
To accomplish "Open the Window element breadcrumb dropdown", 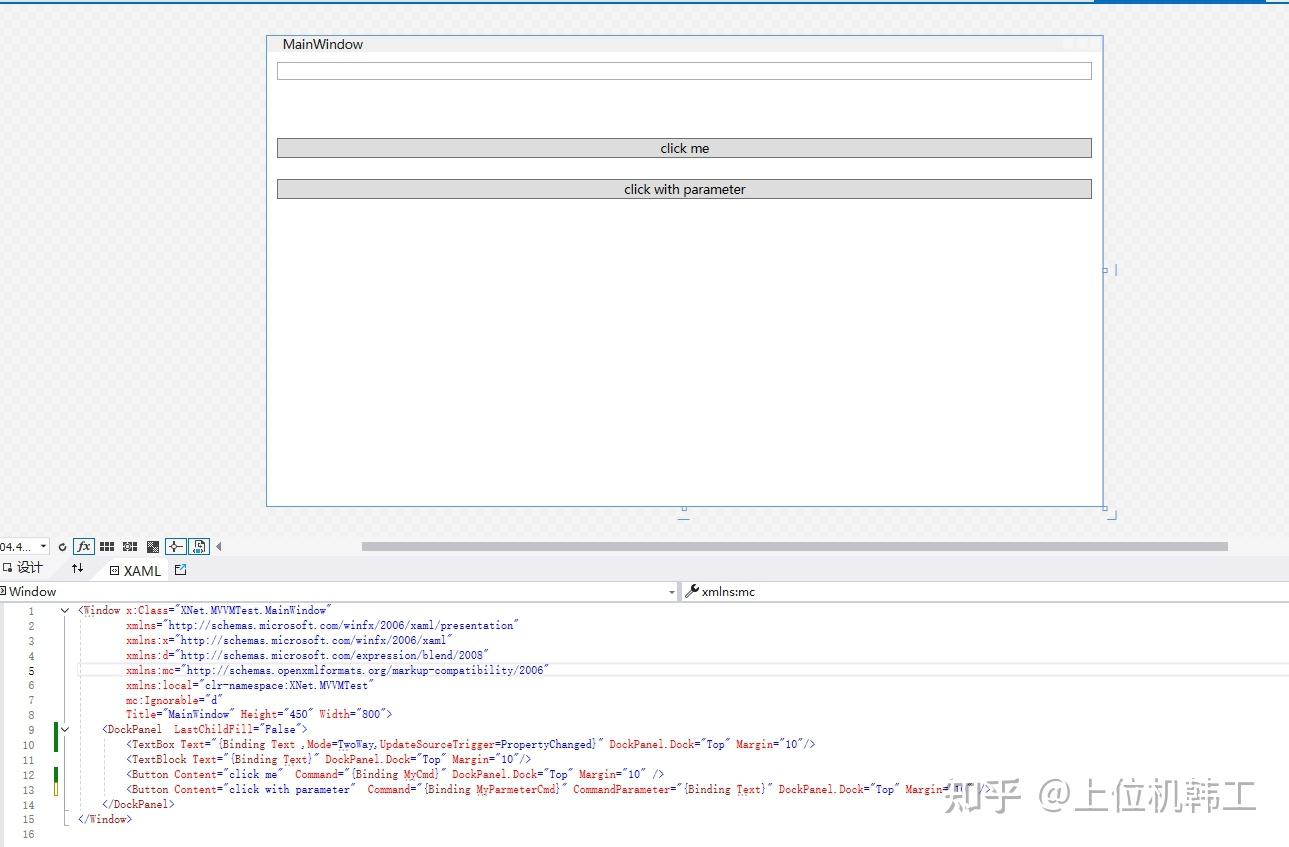I will tap(671, 591).
